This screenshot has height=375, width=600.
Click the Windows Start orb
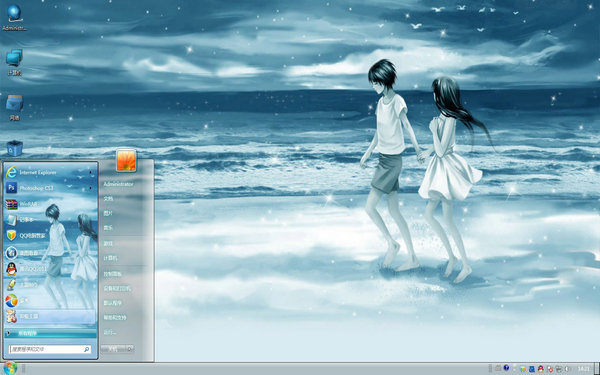(10, 368)
